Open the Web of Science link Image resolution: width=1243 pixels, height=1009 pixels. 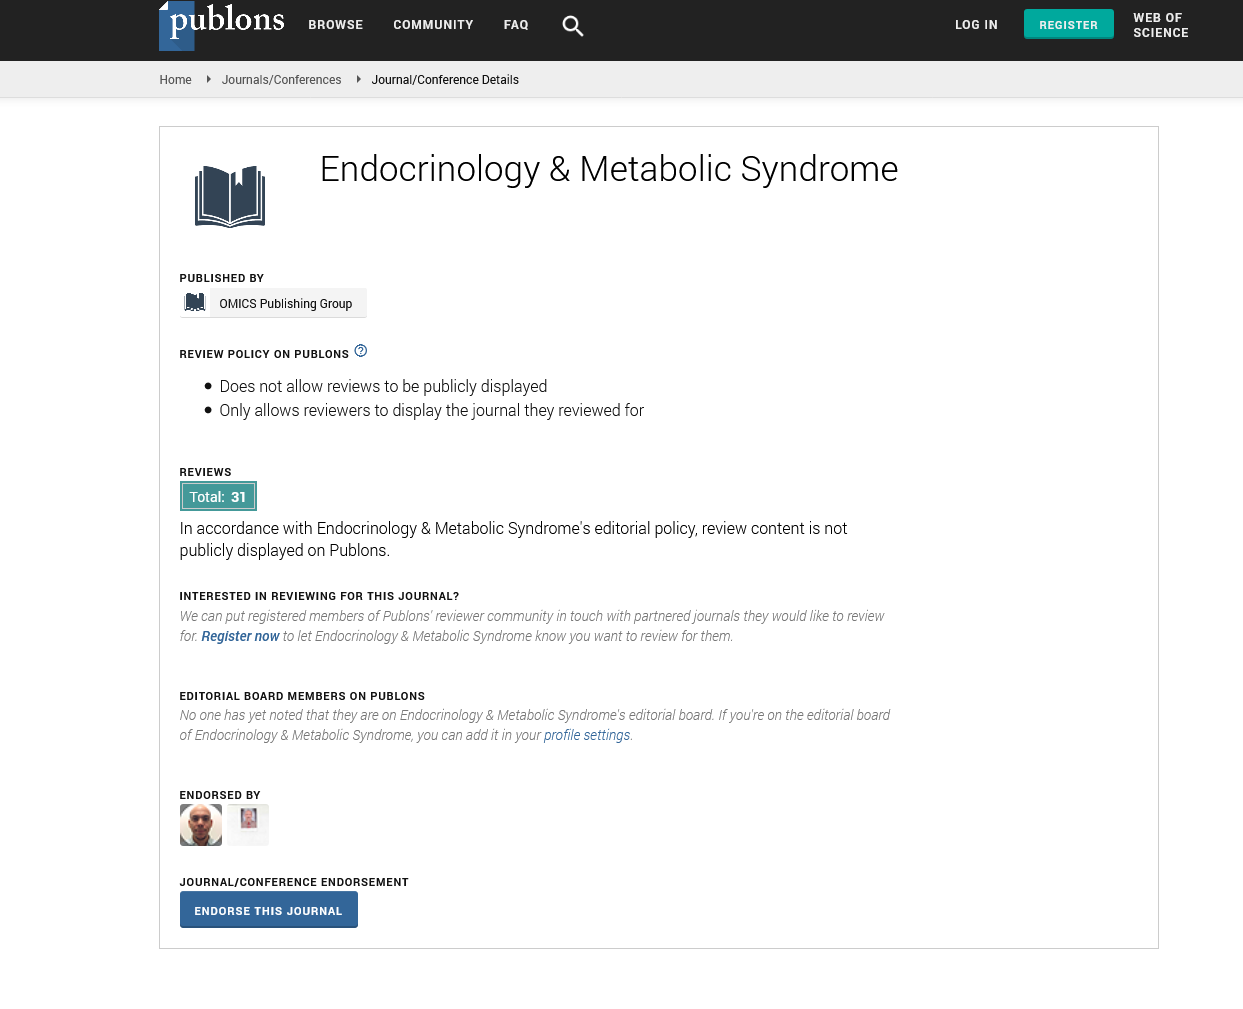click(1160, 25)
